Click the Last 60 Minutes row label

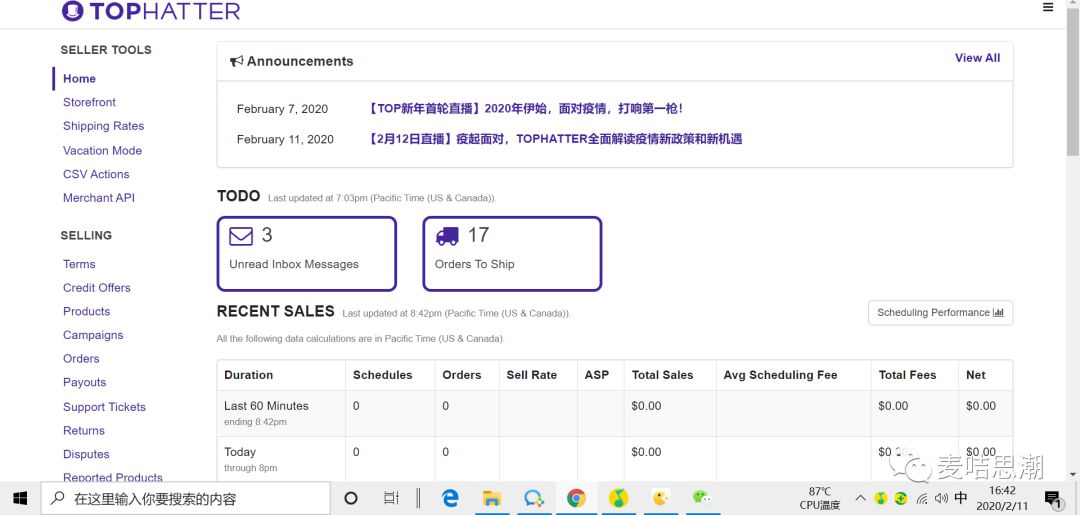tap(266, 406)
